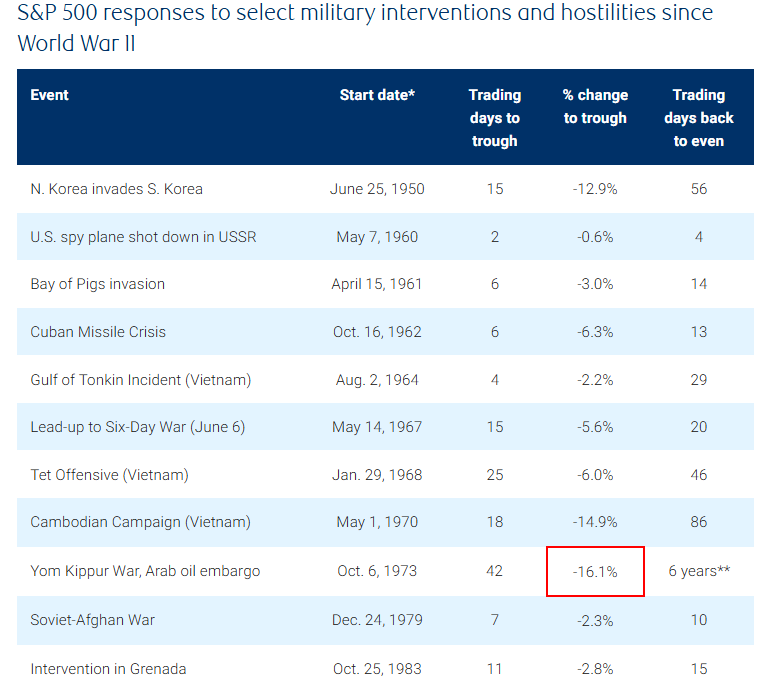774x690 pixels.
Task: Click the June 25, 1950 start date
Action: click(x=377, y=189)
